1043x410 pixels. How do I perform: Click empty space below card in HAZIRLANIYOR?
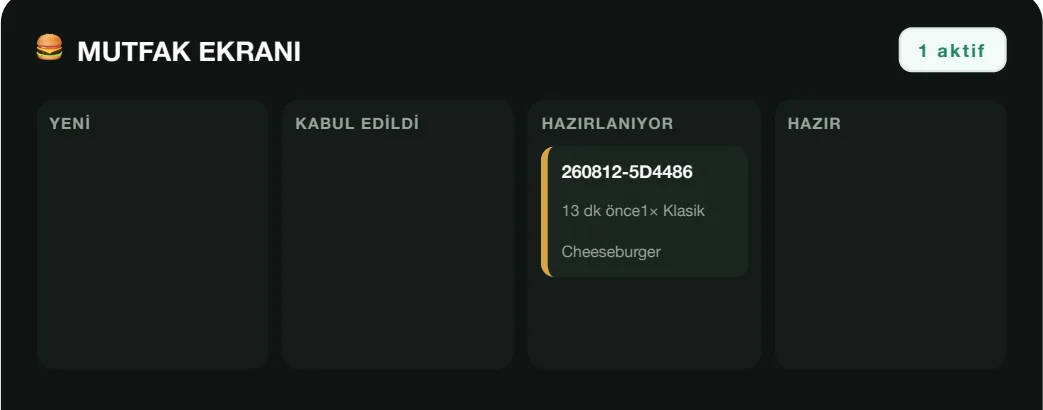pos(644,323)
